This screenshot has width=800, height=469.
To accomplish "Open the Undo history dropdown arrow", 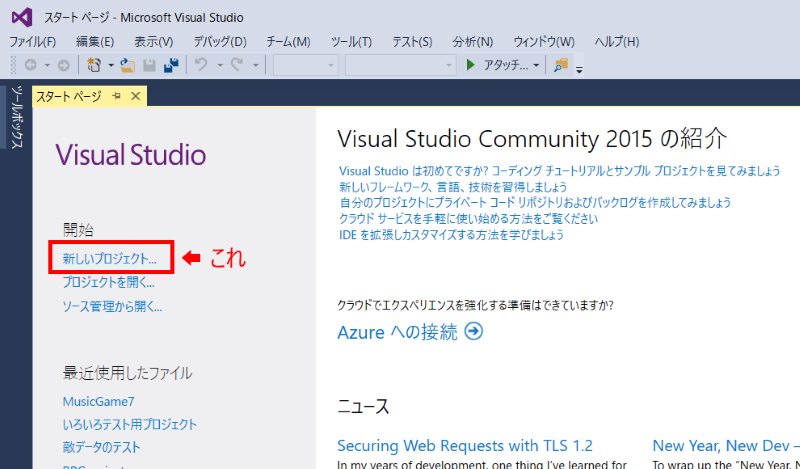I will (220, 65).
